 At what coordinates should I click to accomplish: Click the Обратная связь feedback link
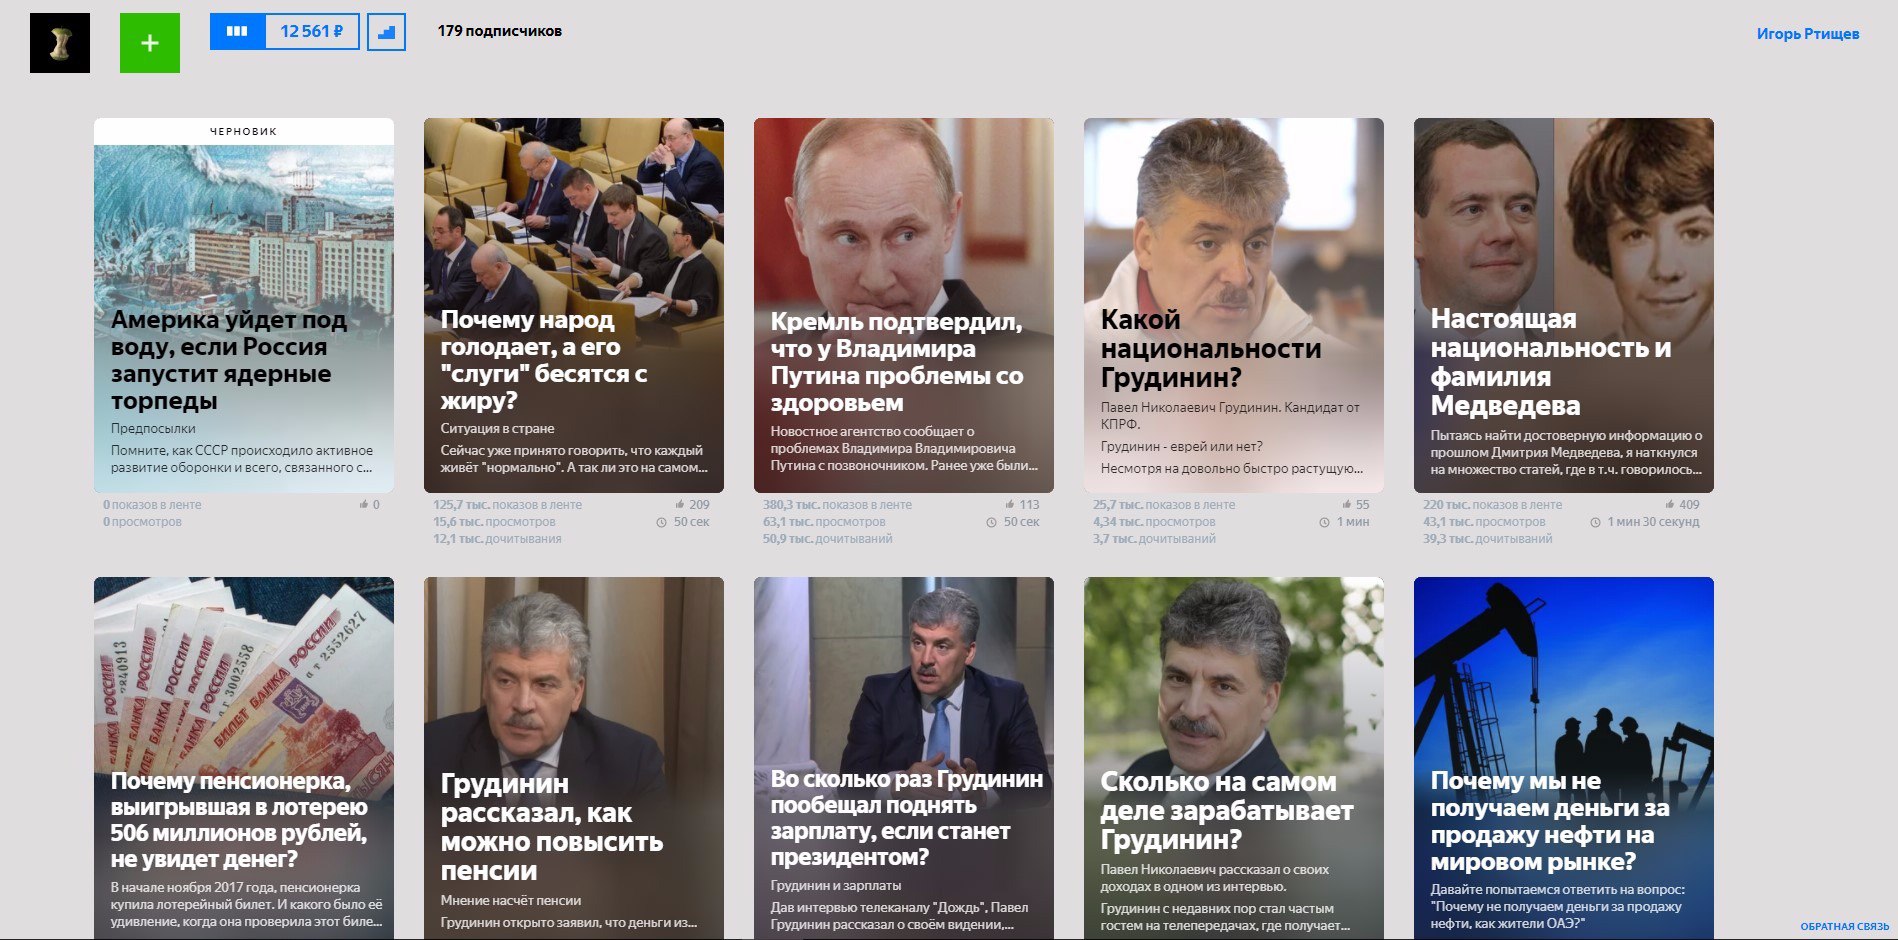(1844, 927)
